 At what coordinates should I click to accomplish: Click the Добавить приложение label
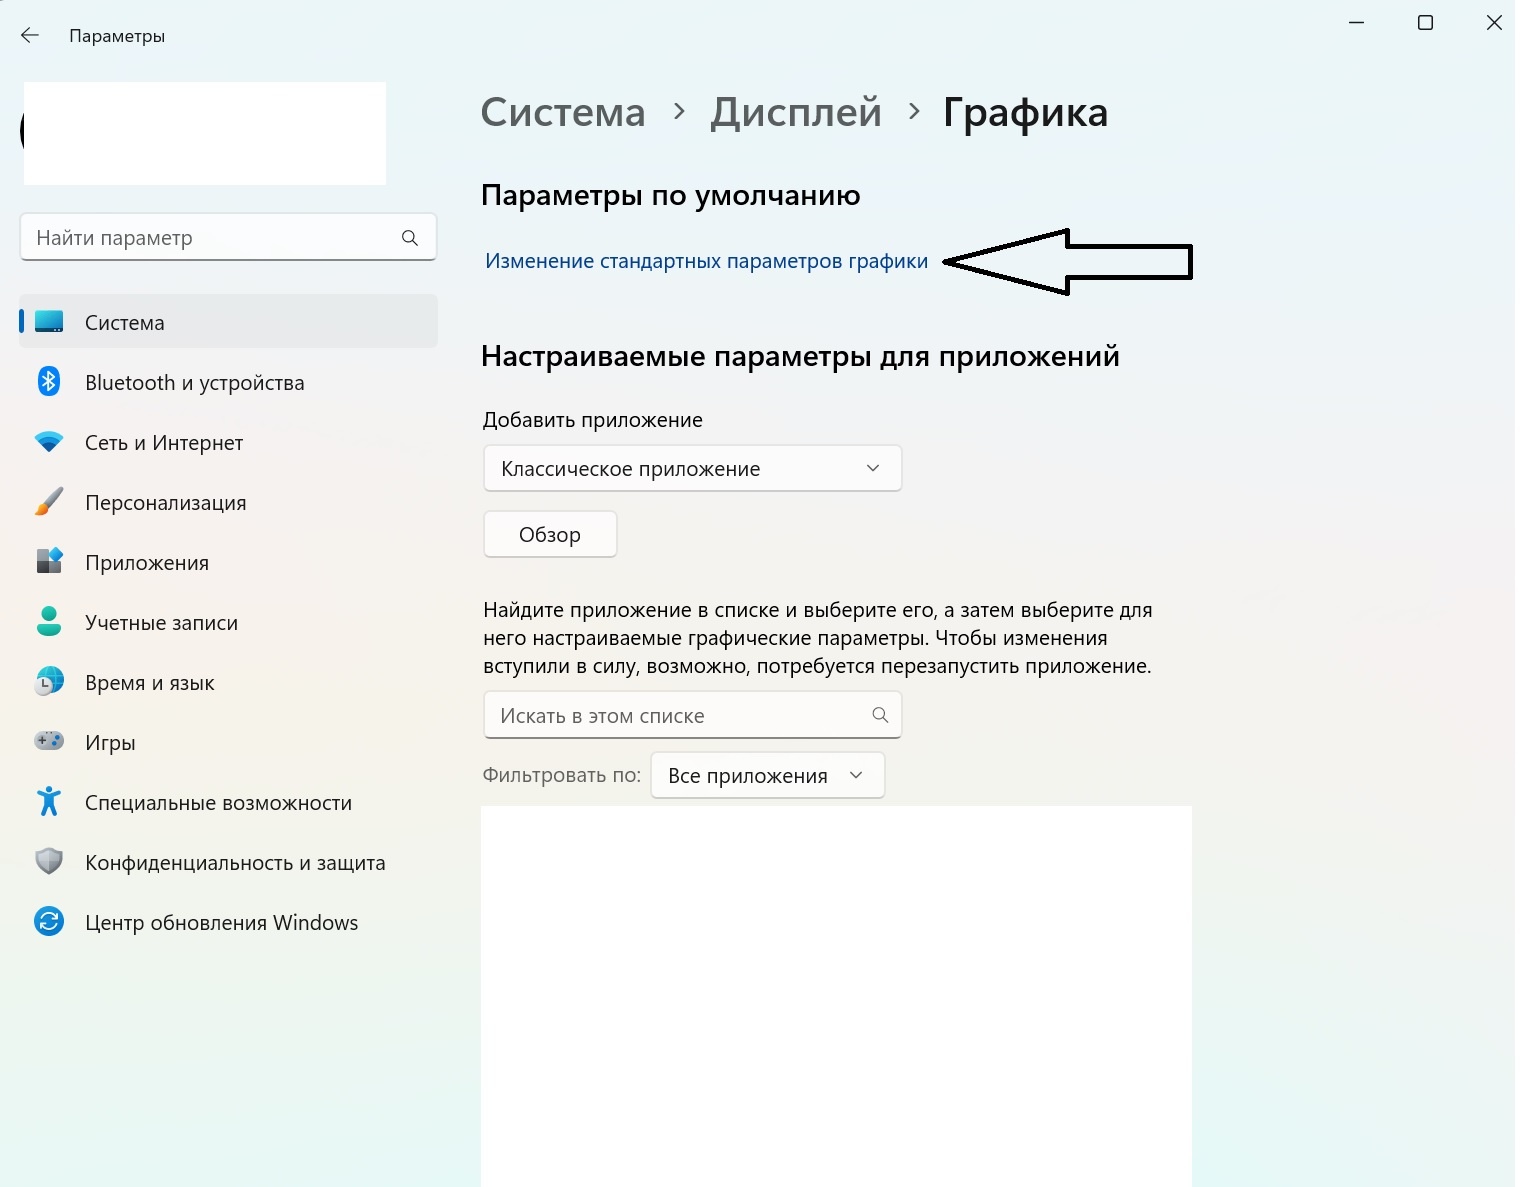coord(592,420)
